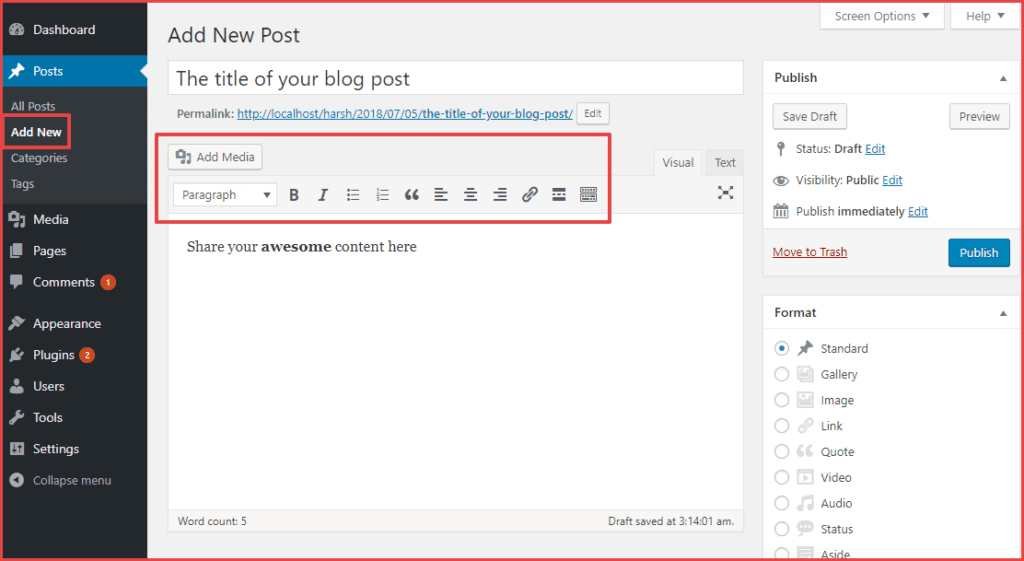
Task: Collapse the Format box
Action: click(x=1003, y=313)
